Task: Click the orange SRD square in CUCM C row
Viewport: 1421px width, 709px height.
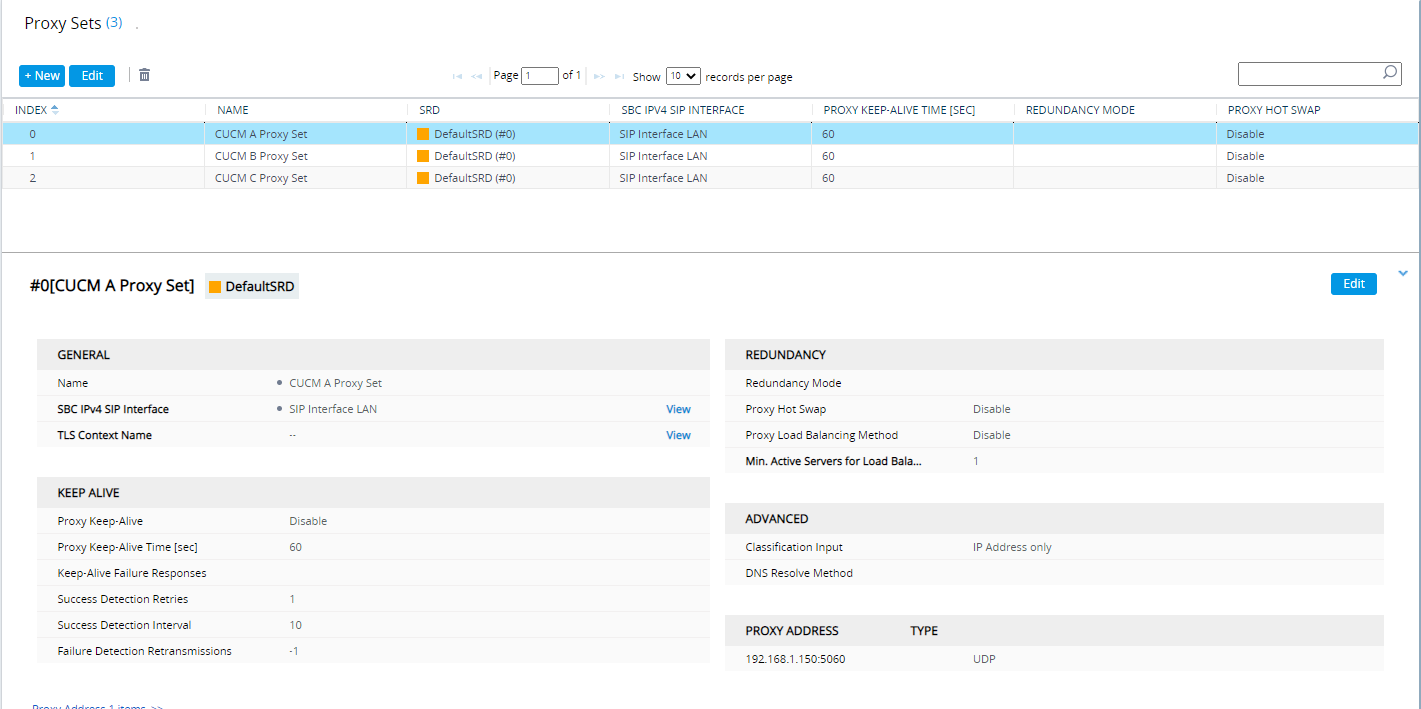Action: click(423, 178)
